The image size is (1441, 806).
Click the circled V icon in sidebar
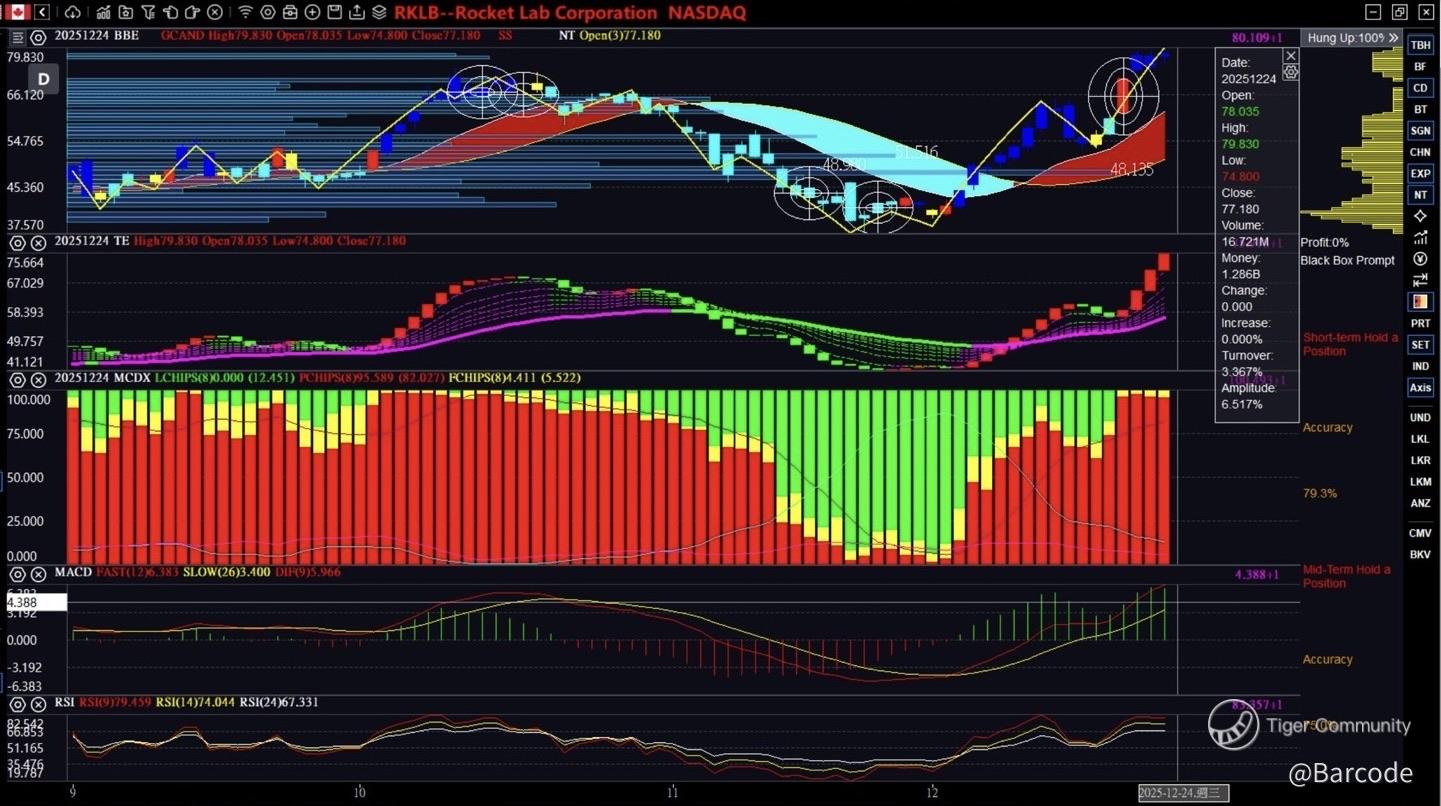coord(1419,259)
